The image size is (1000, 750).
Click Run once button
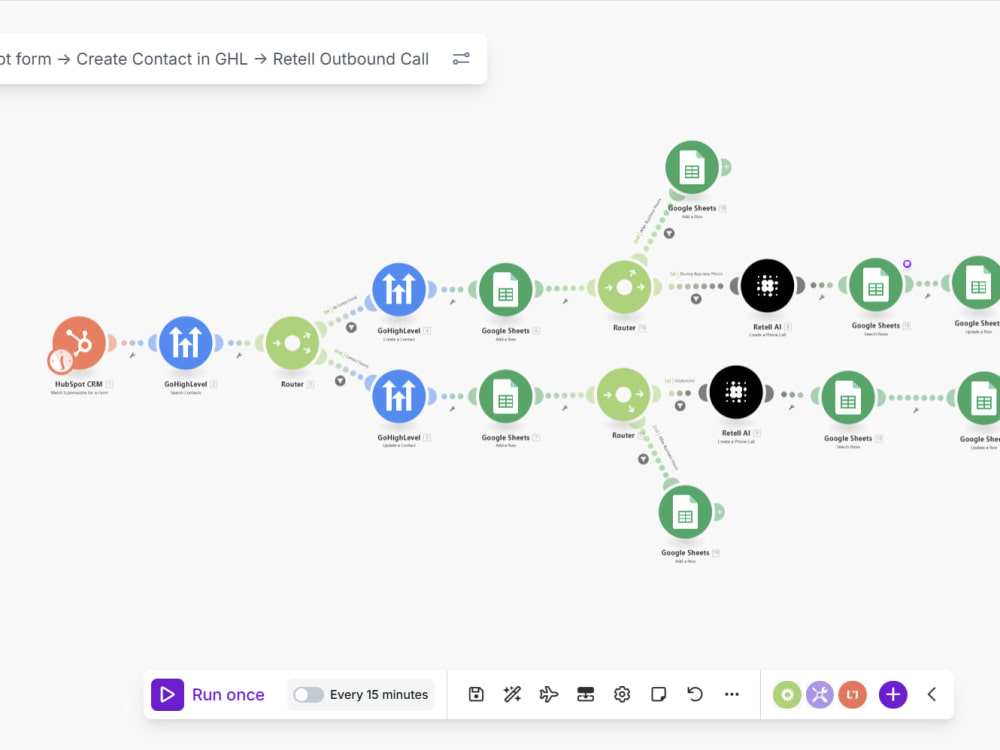(208, 695)
